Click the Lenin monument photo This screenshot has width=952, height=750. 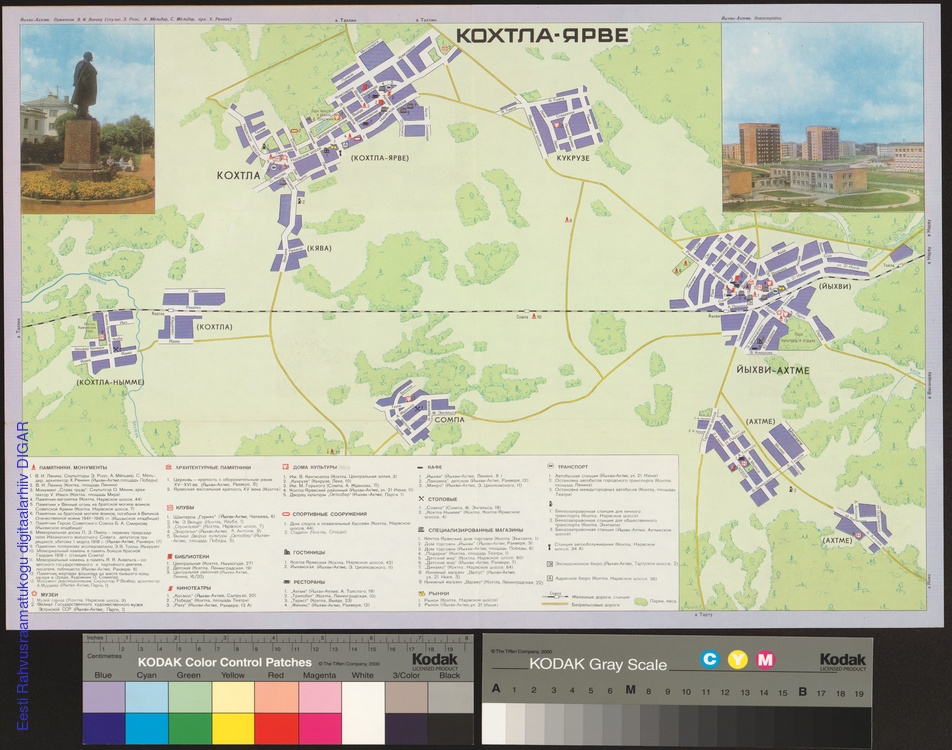pos(87,119)
